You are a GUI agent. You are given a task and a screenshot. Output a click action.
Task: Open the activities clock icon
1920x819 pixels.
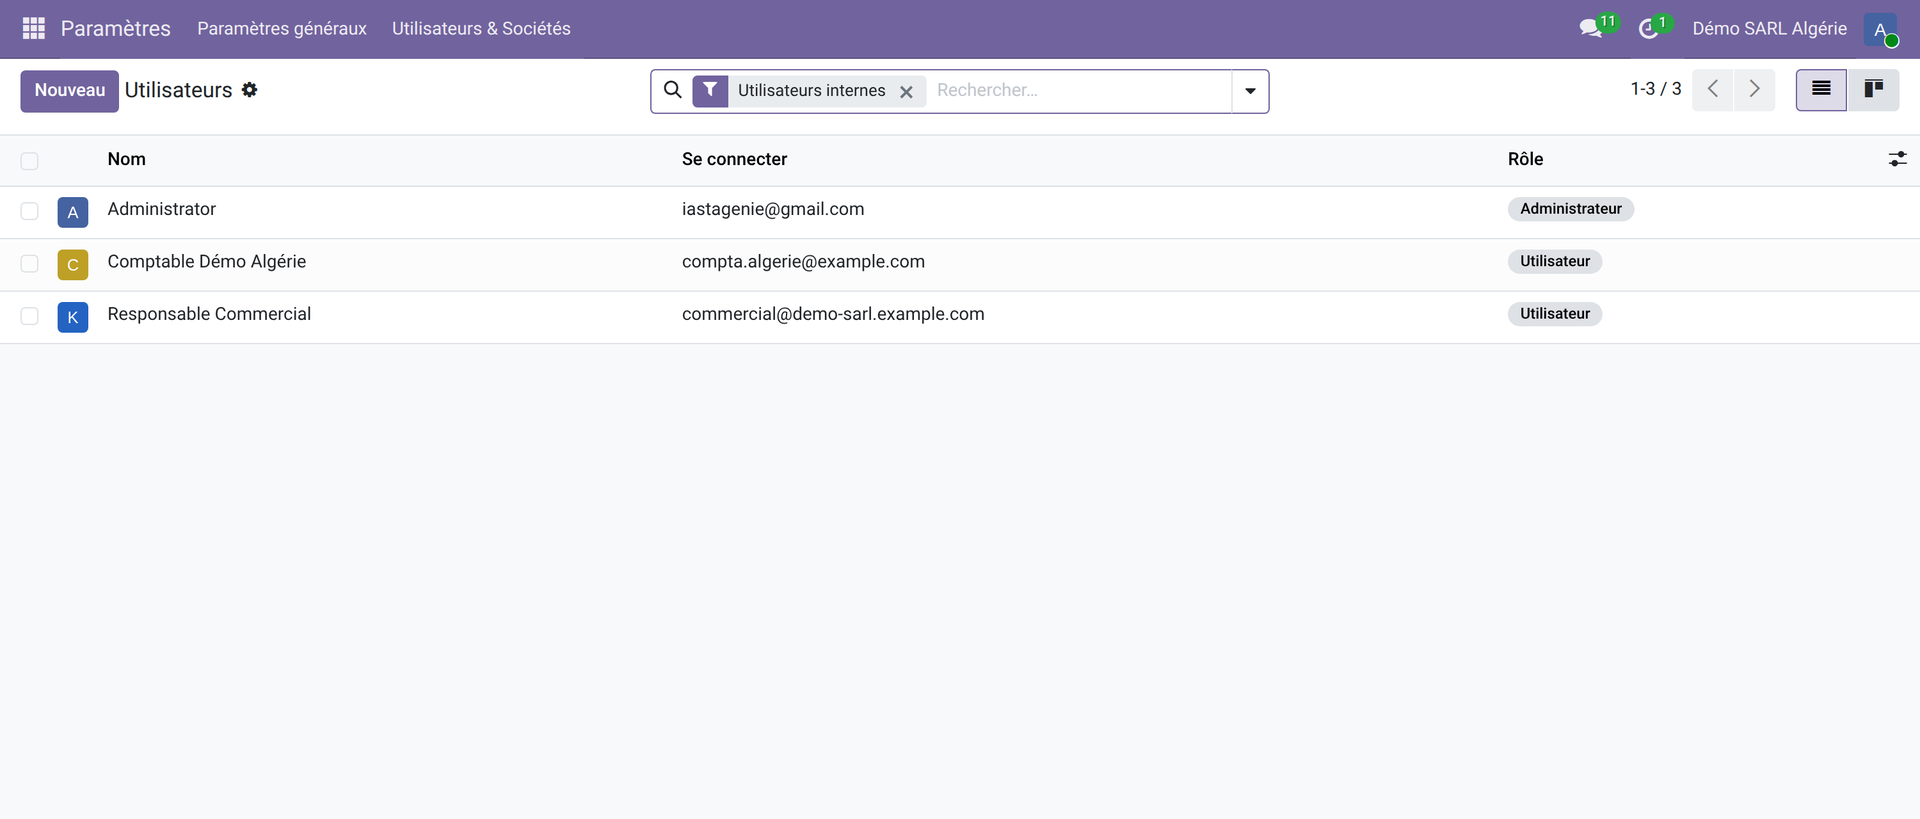[x=1649, y=29]
